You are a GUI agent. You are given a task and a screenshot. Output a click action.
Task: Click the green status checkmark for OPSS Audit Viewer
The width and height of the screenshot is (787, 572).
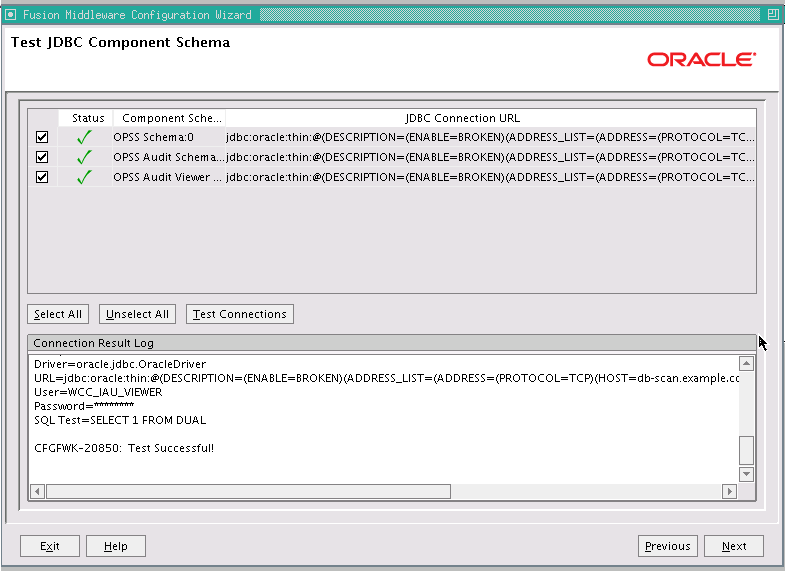[x=84, y=177]
